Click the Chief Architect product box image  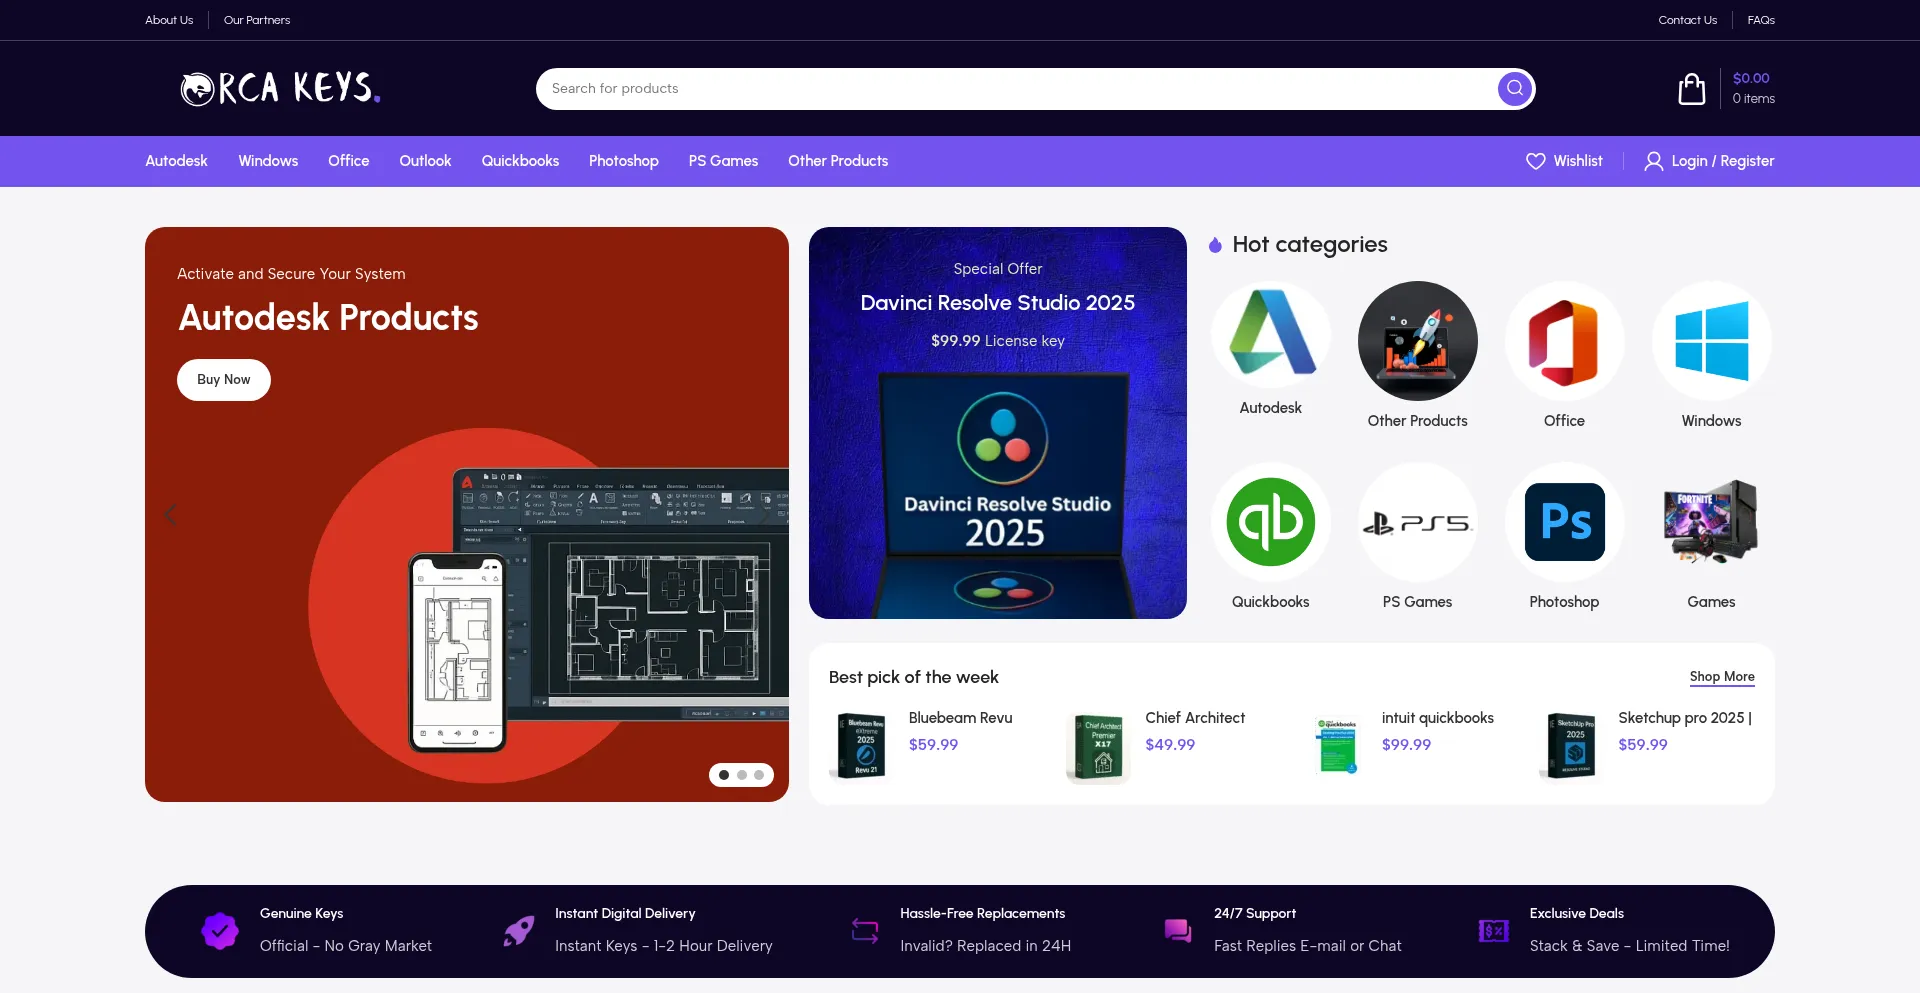[1098, 746]
